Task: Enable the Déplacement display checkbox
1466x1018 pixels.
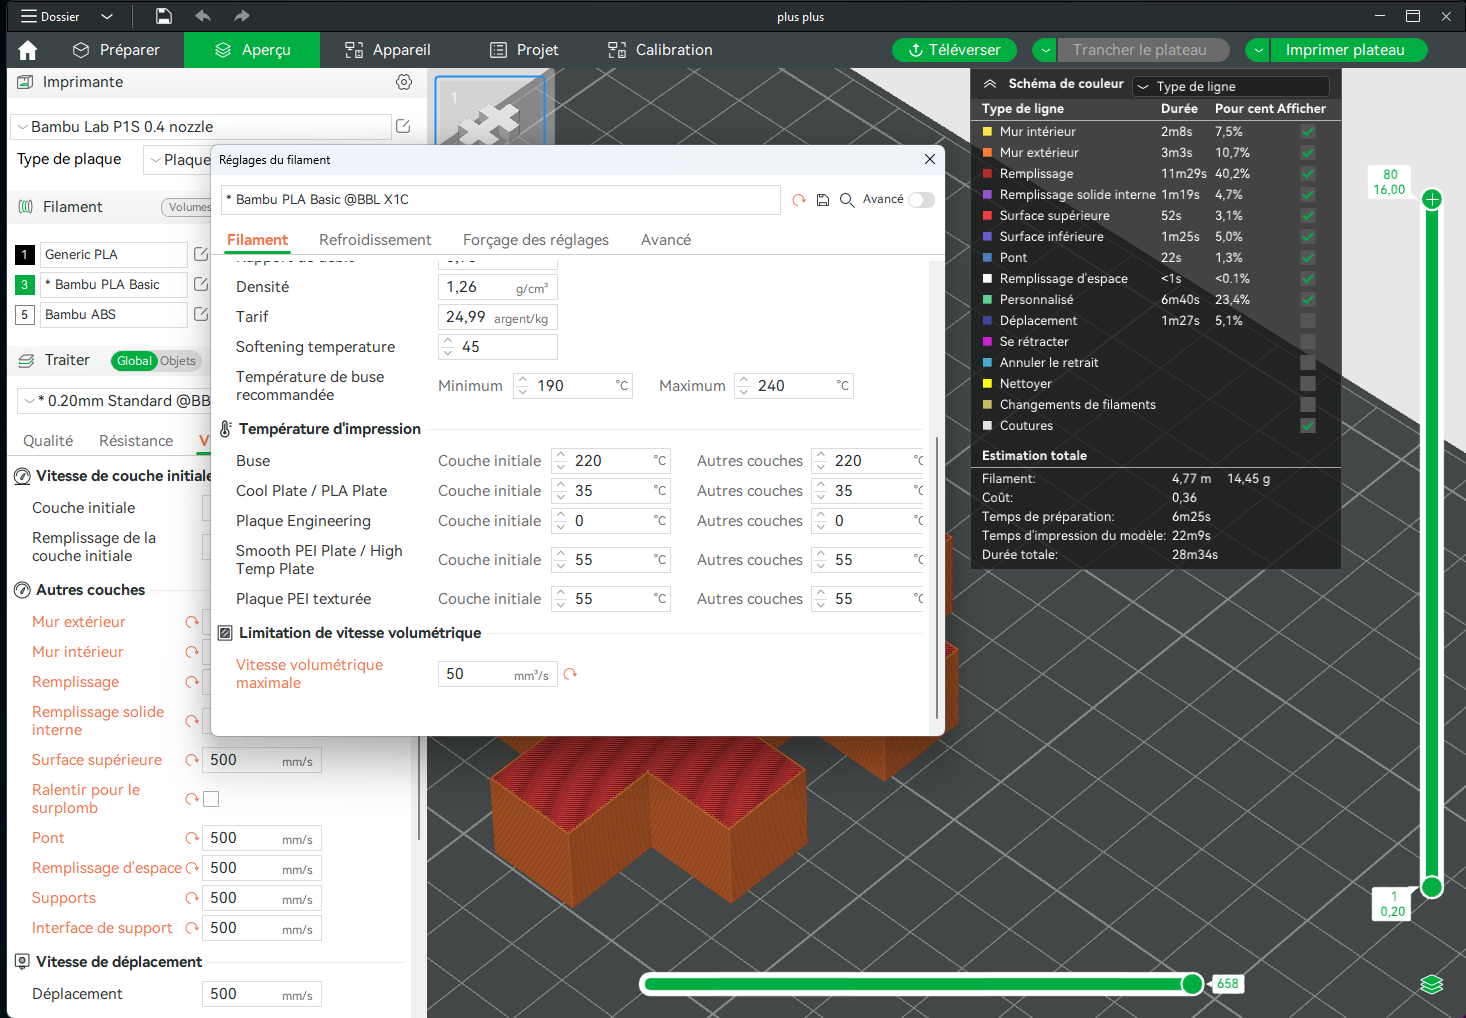Action: coord(1307,321)
